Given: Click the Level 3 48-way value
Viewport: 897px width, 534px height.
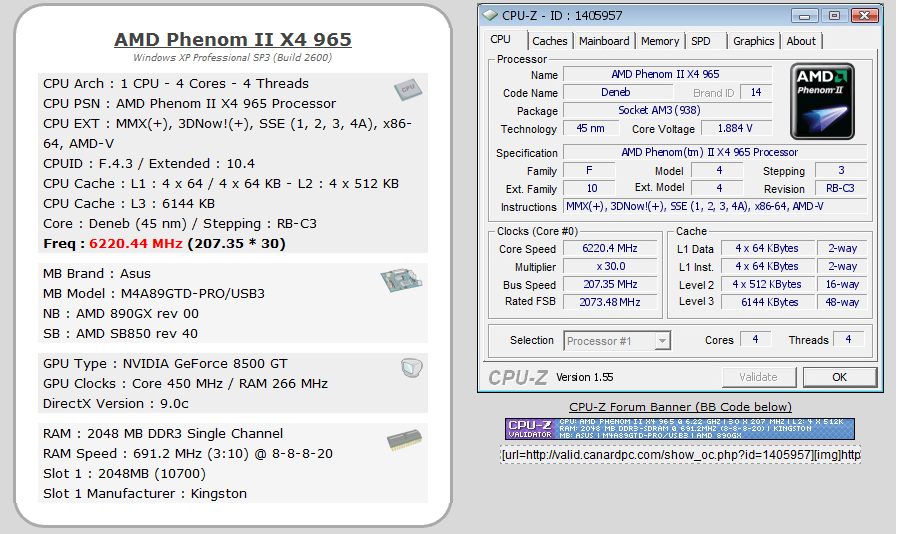Looking at the screenshot, I should click(x=842, y=302).
